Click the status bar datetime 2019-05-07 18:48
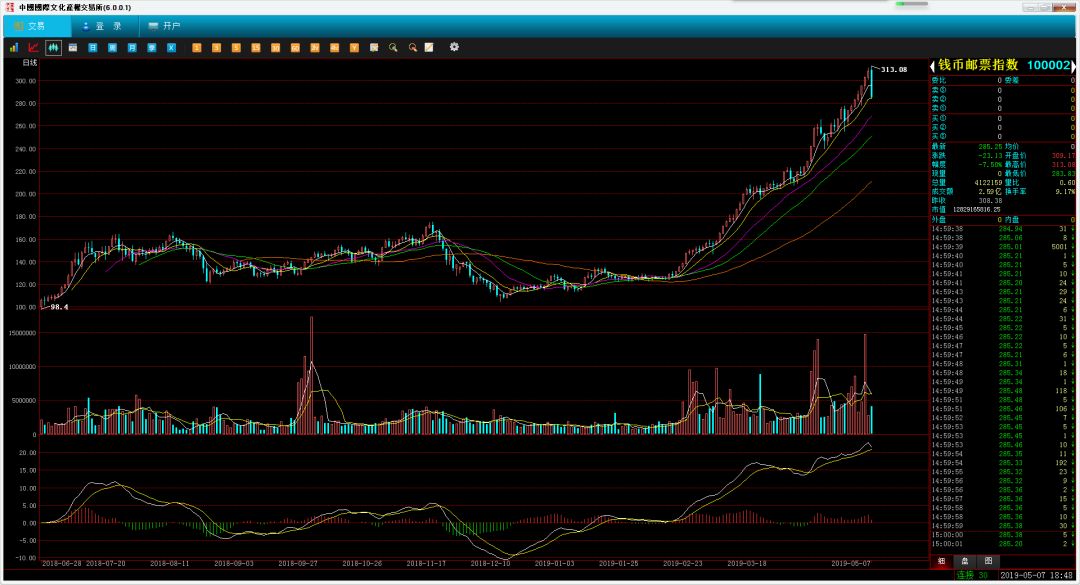 pos(1037,575)
